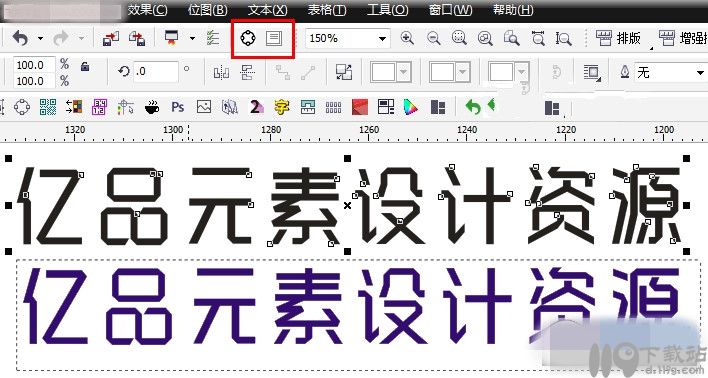Screen dimensions: 708x378
Task: Click the teal ruler measure icon
Action: [x=308, y=107]
